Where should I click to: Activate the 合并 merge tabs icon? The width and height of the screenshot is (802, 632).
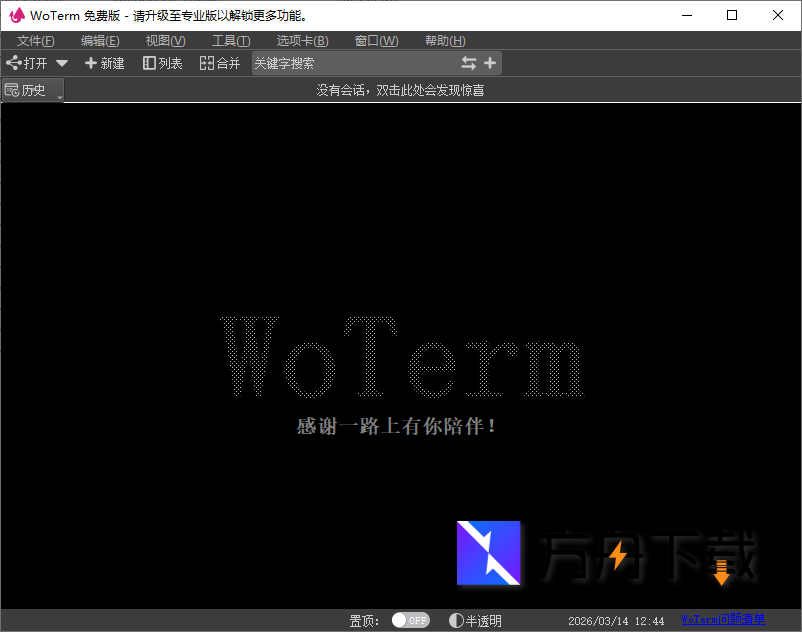[220, 62]
